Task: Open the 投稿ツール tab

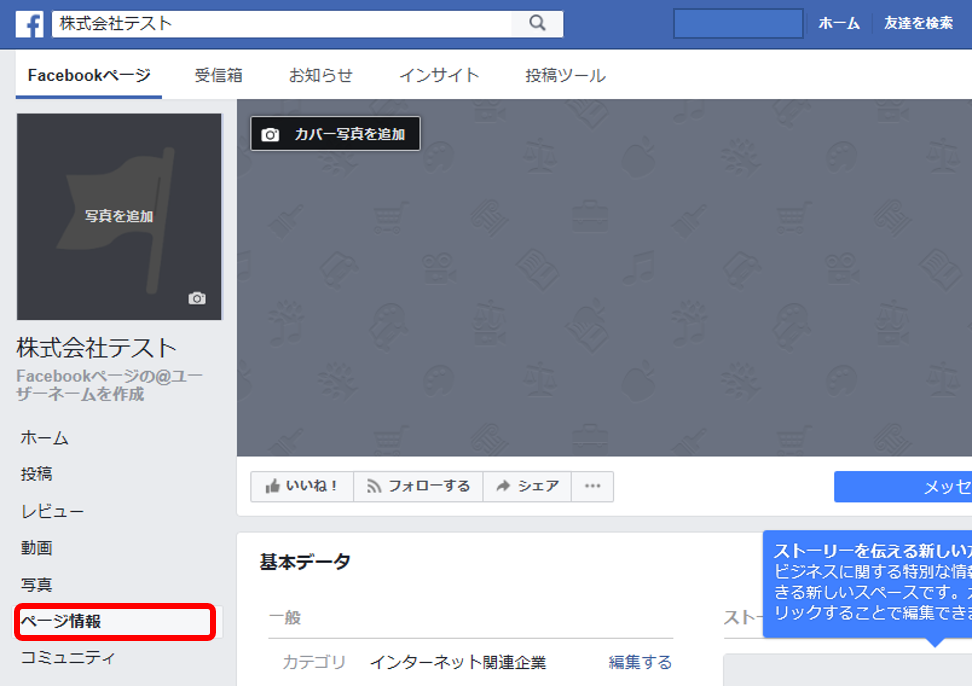Action: (565, 76)
